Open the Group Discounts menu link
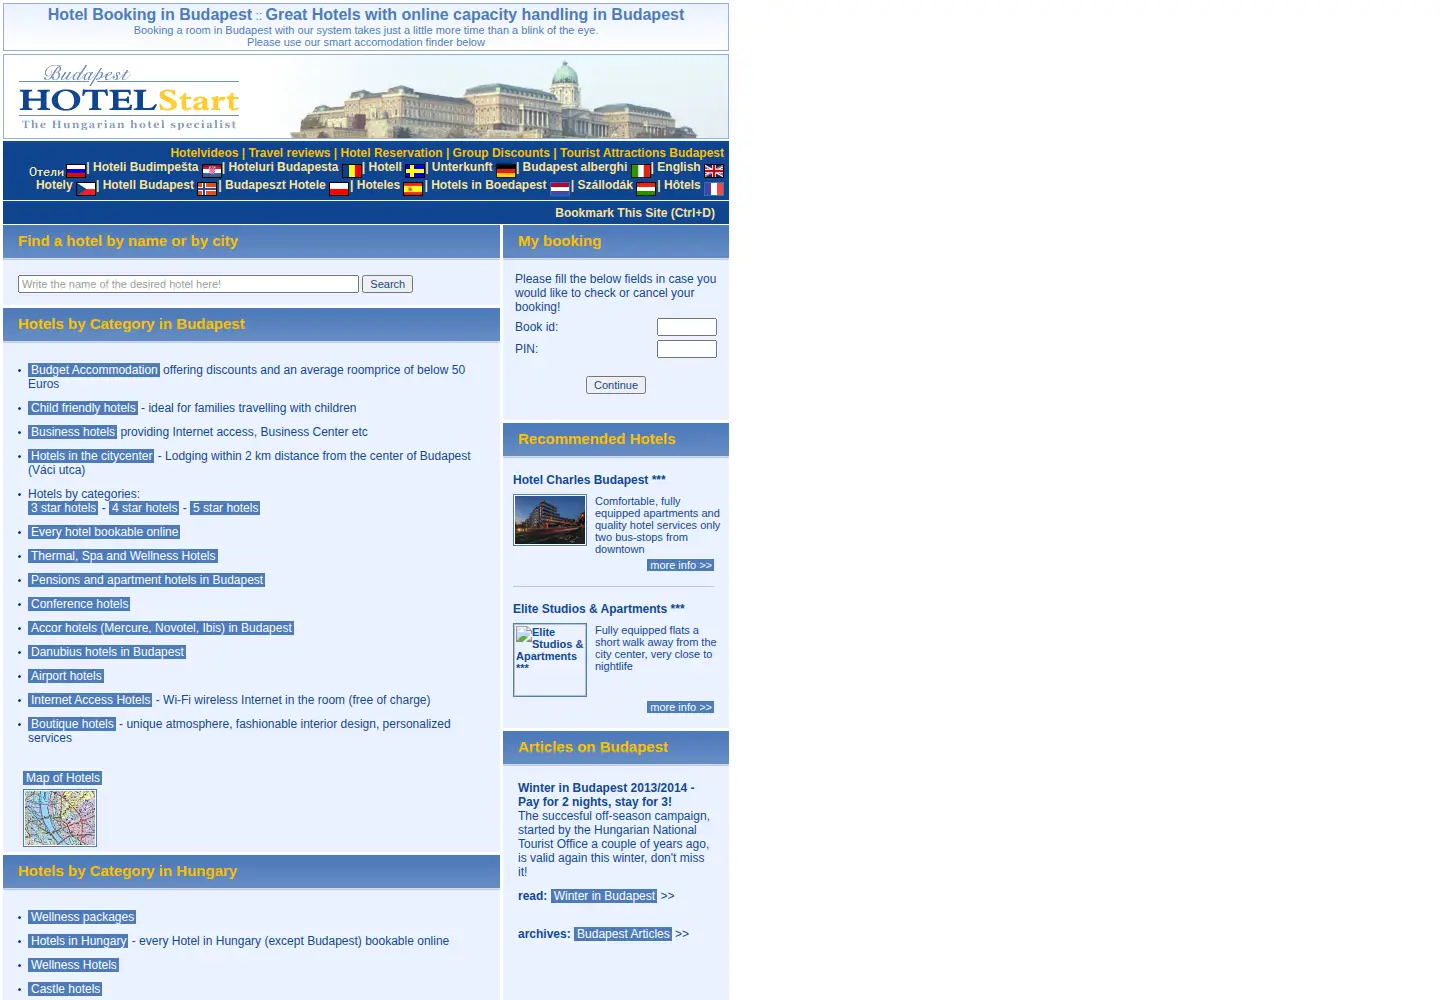This screenshot has height=1000, width=1440. 501,153
